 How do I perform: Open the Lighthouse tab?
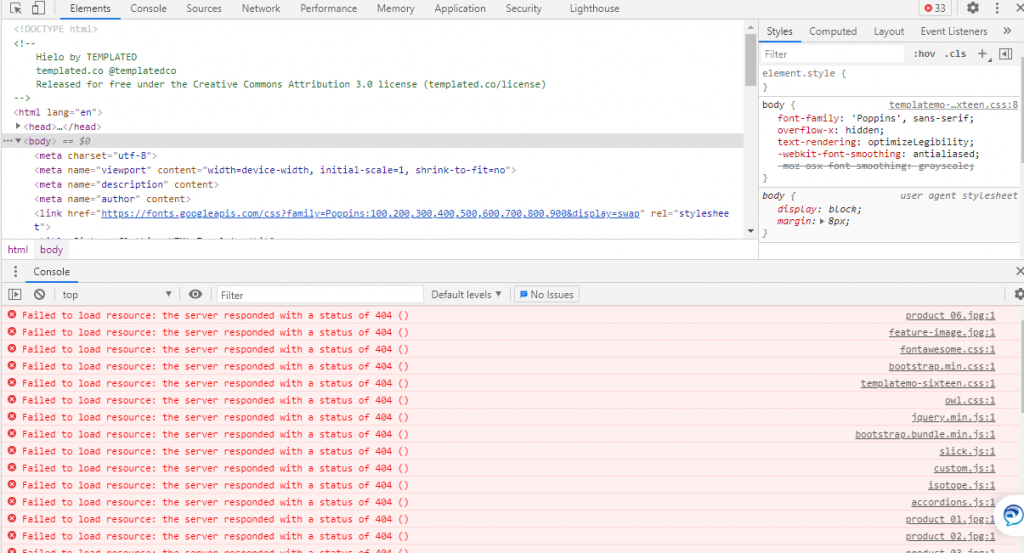tap(594, 8)
